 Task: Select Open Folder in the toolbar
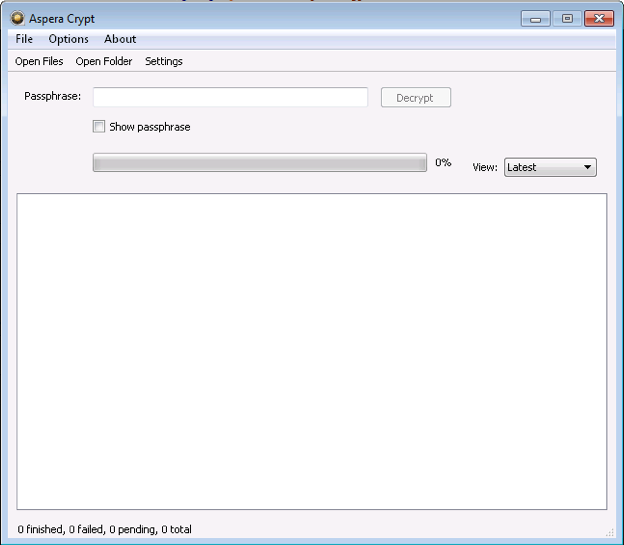[104, 61]
